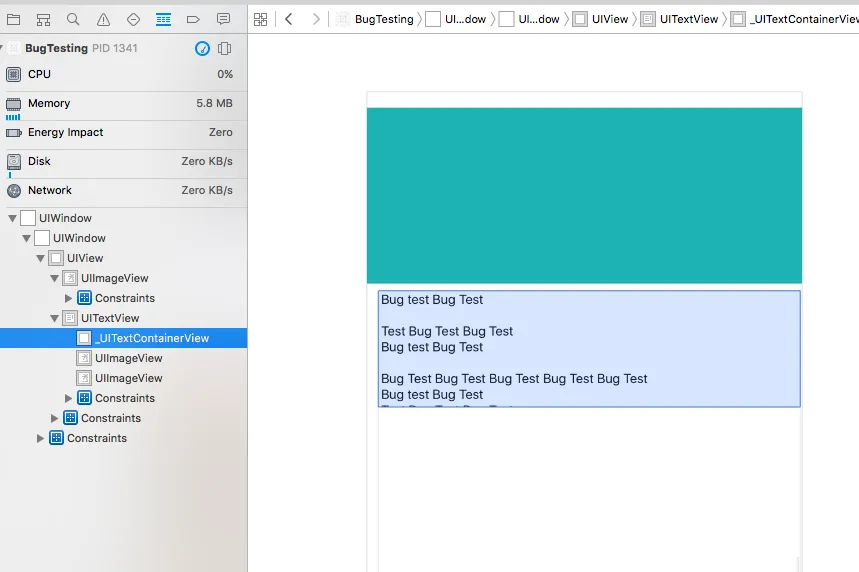Select the UIImageView row directly below _UITextContainerView

click(x=124, y=358)
